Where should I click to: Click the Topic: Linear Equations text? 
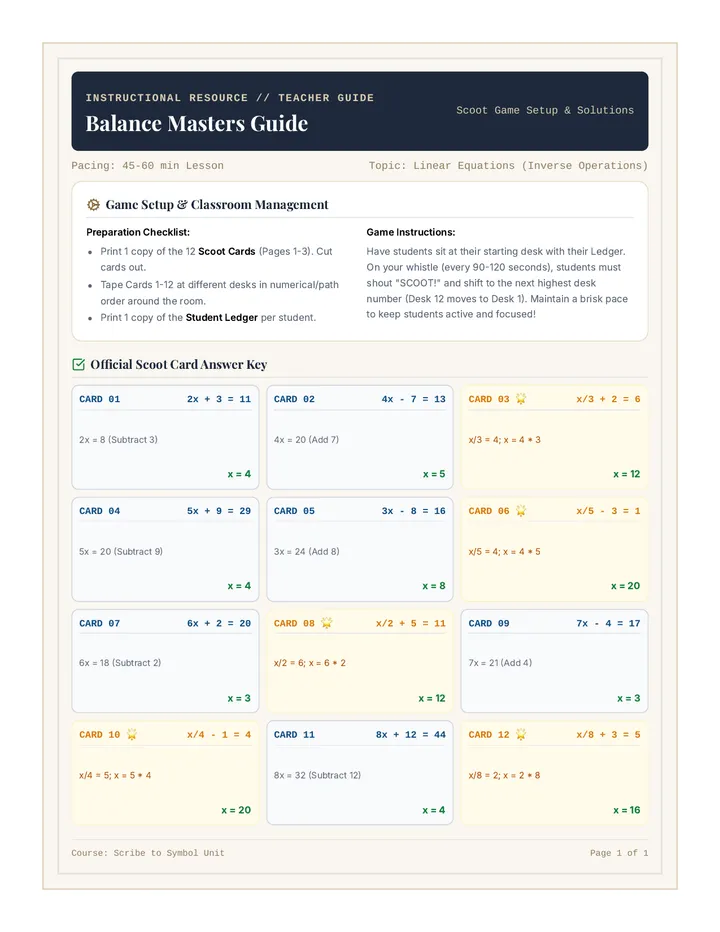point(508,165)
